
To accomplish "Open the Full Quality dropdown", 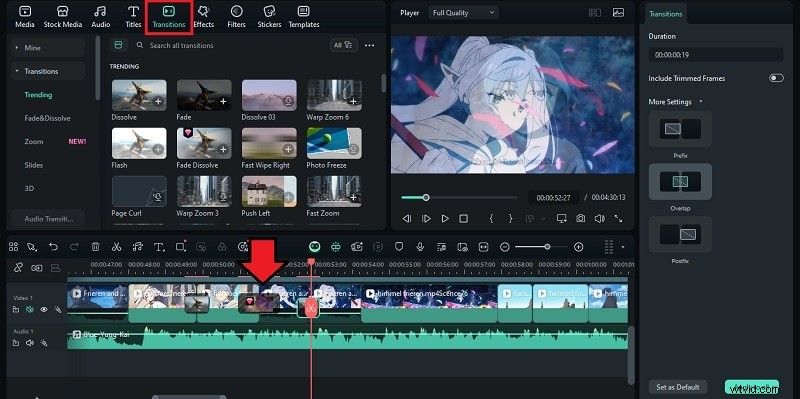I will pyautogui.click(x=464, y=13).
